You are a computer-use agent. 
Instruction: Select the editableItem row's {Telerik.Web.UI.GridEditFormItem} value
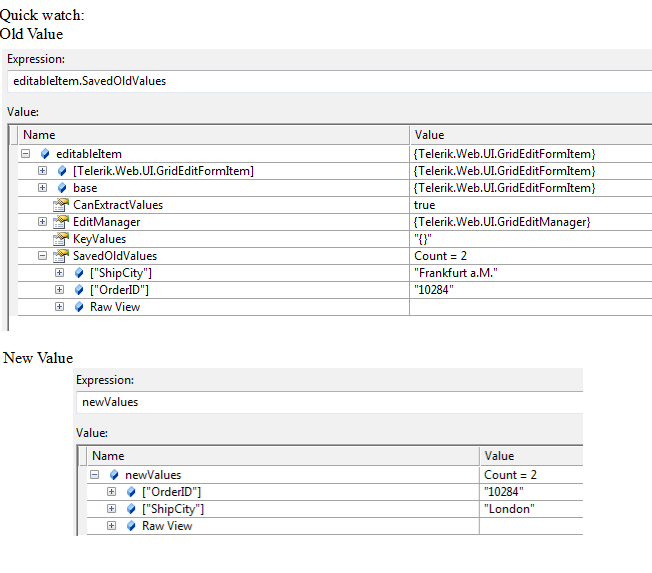pyautogui.click(x=504, y=154)
